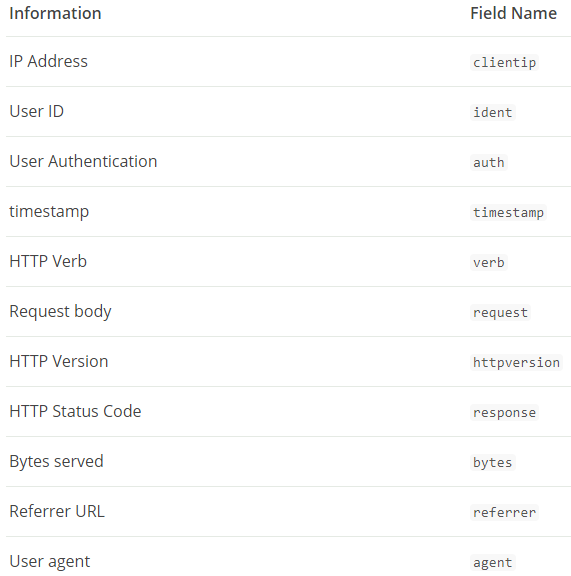Click the HTTP Verb row label
571x576 pixels.
click(x=48, y=261)
